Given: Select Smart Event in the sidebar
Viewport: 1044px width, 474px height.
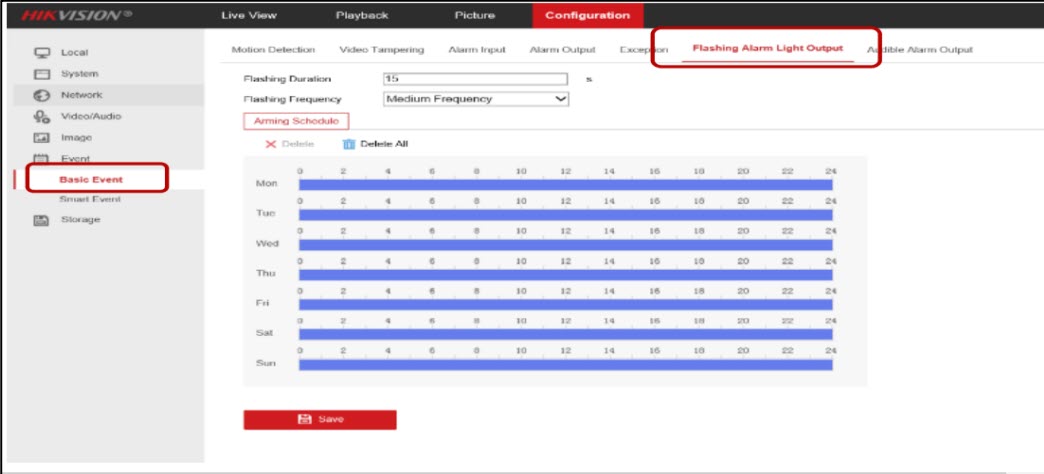Looking at the screenshot, I should click(90, 199).
